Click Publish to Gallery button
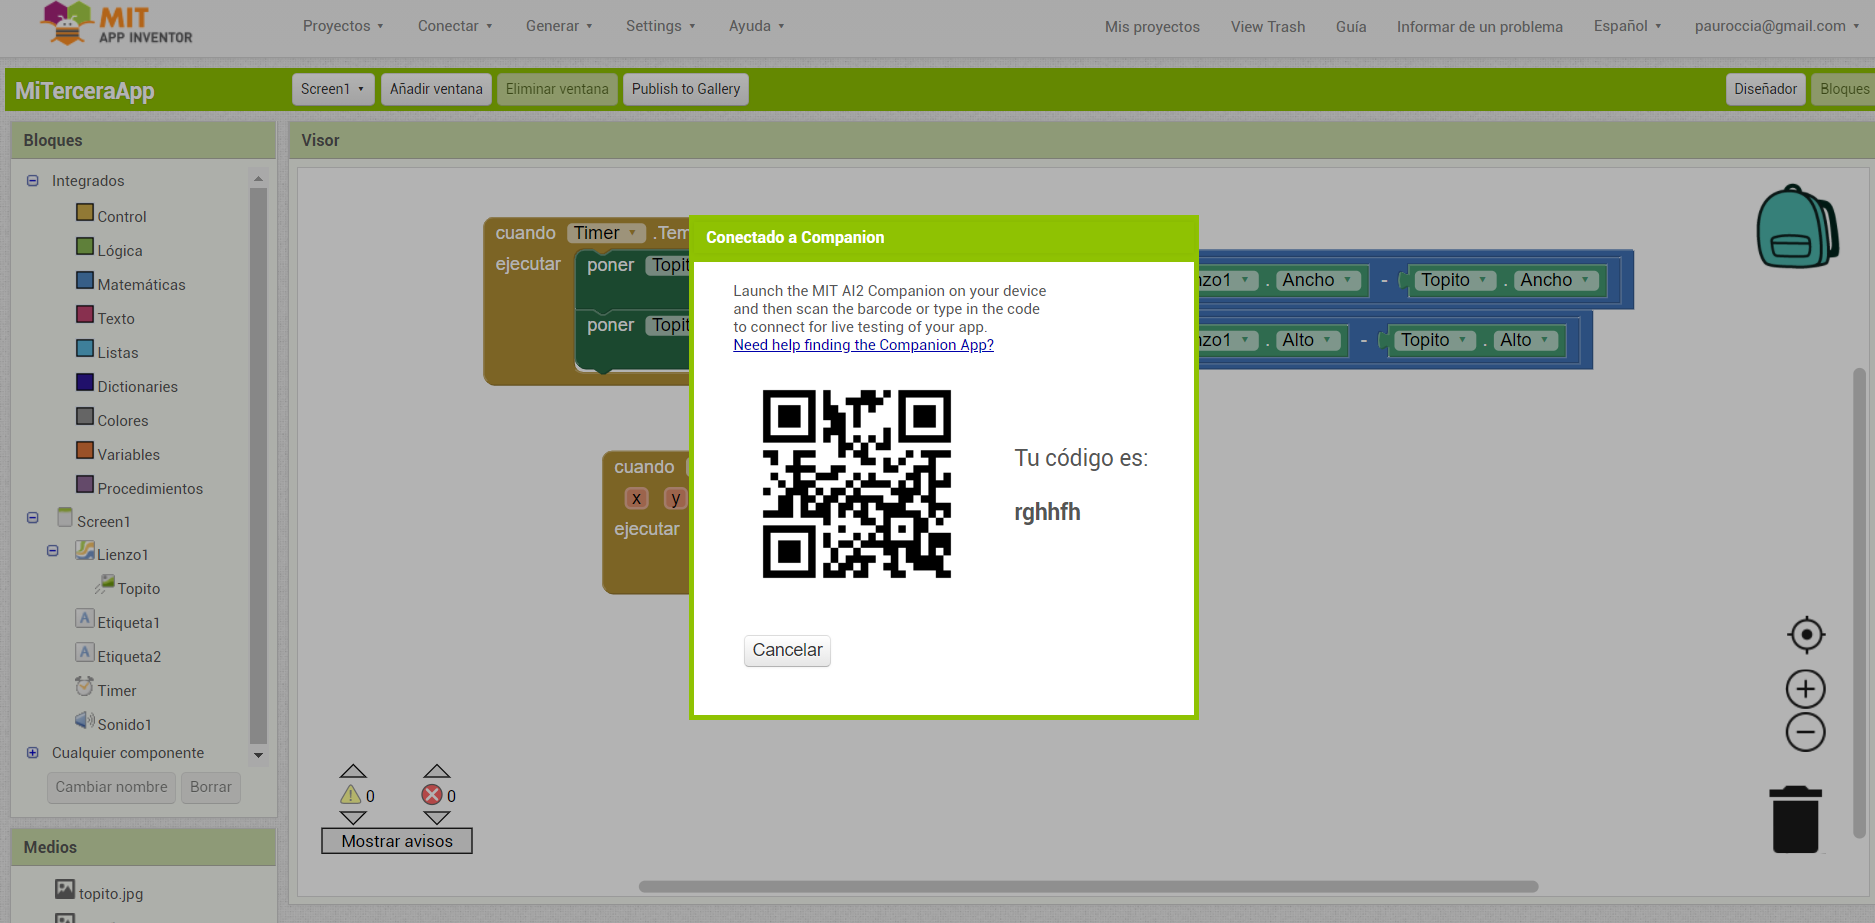 tap(686, 89)
